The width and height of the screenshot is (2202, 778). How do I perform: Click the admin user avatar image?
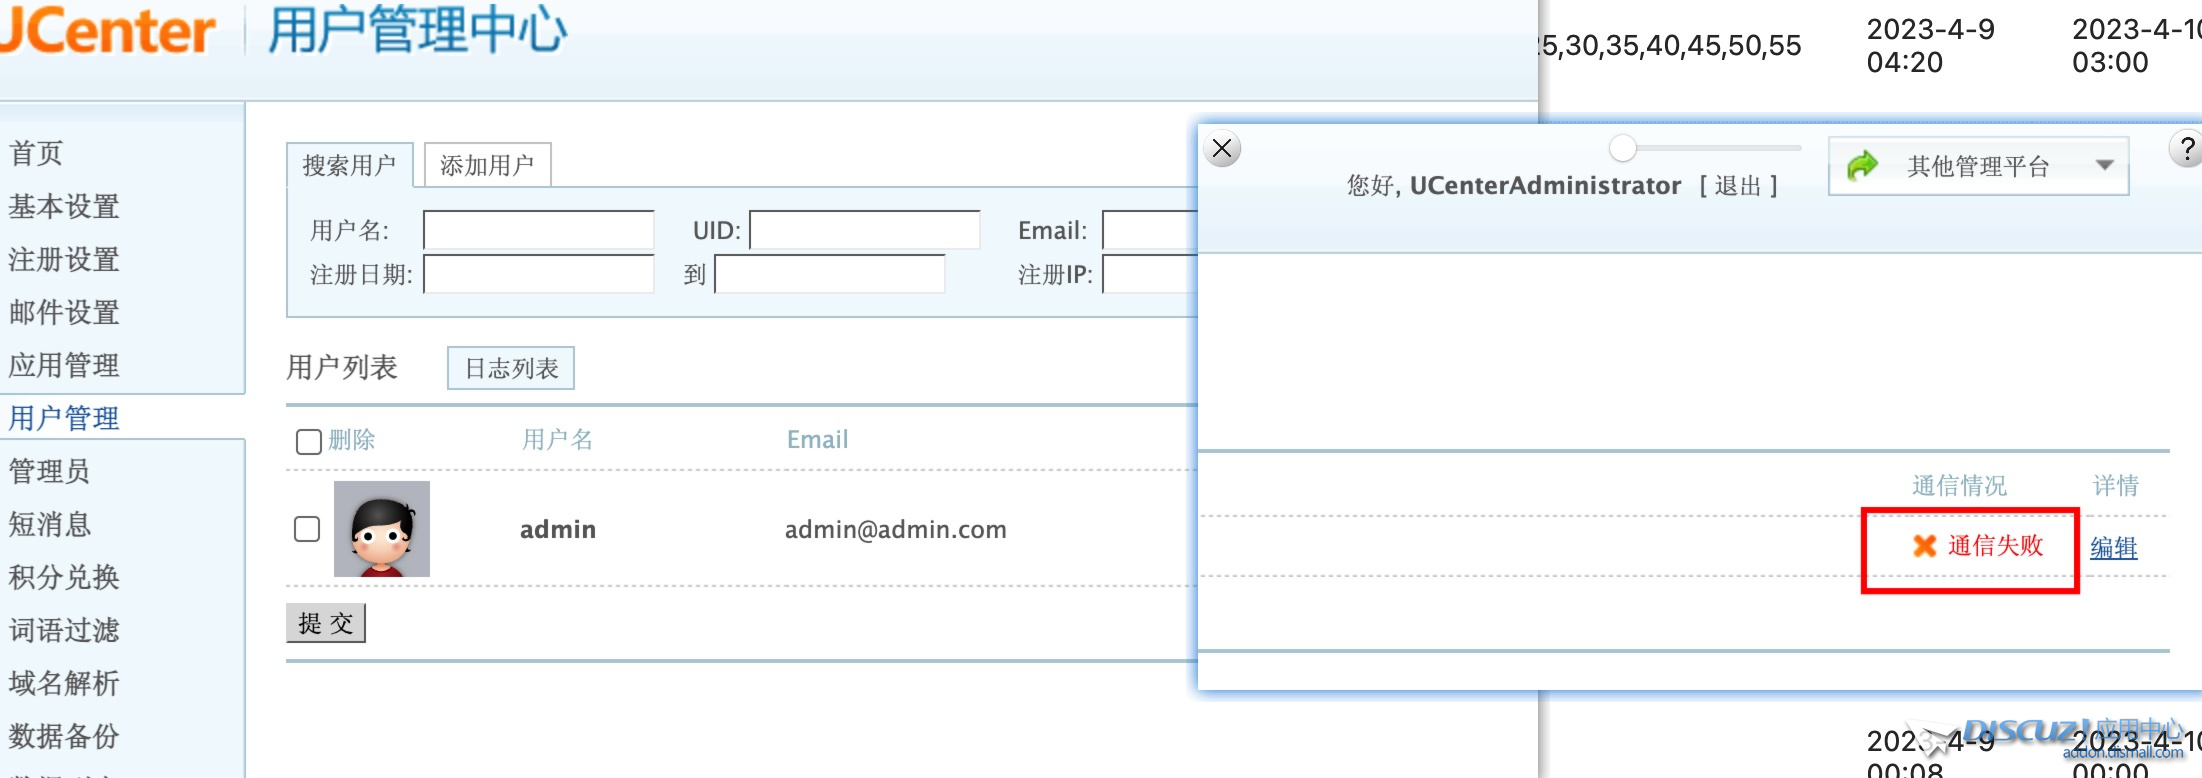click(382, 529)
